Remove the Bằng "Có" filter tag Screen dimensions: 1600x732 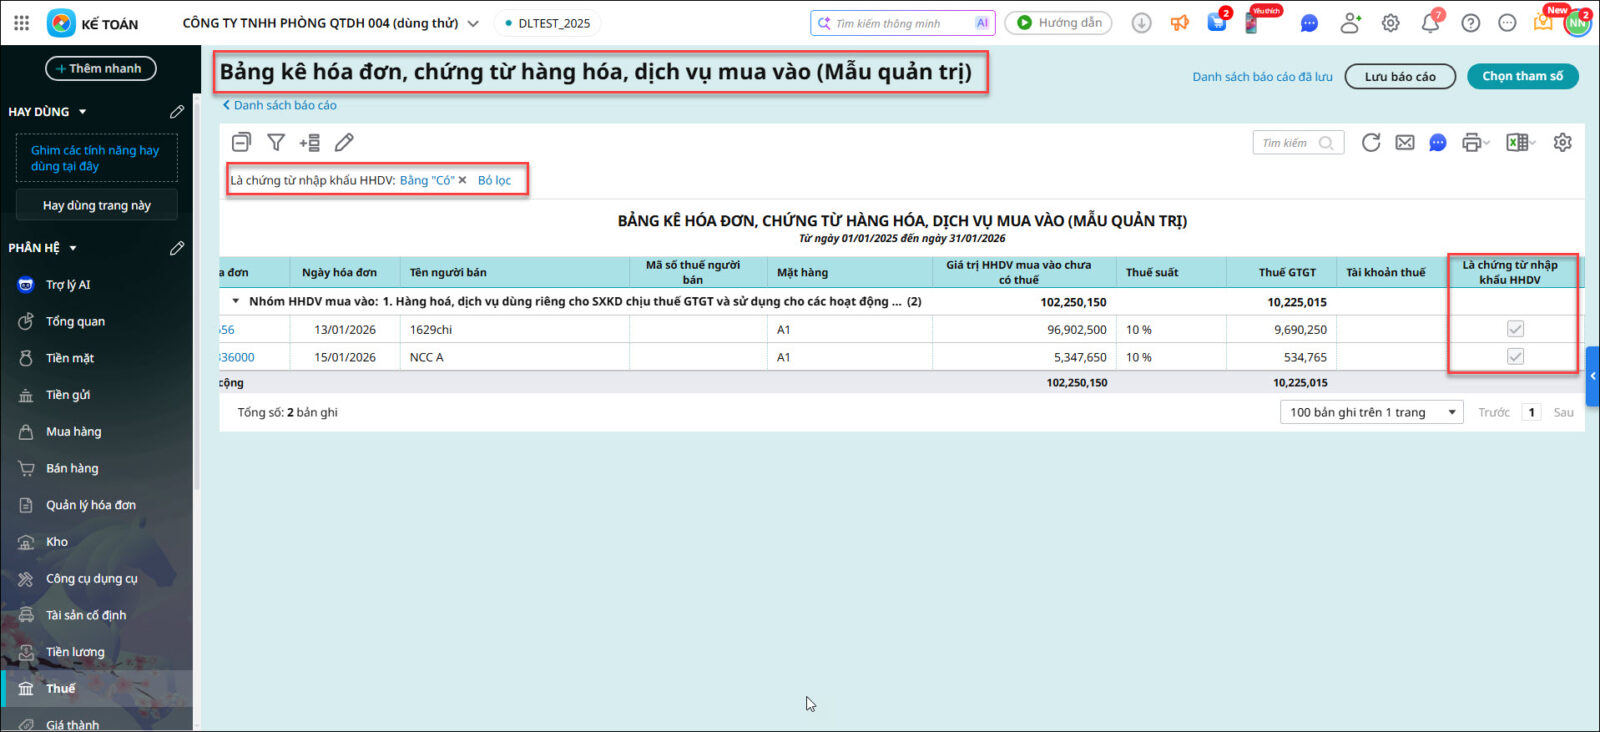[462, 181]
